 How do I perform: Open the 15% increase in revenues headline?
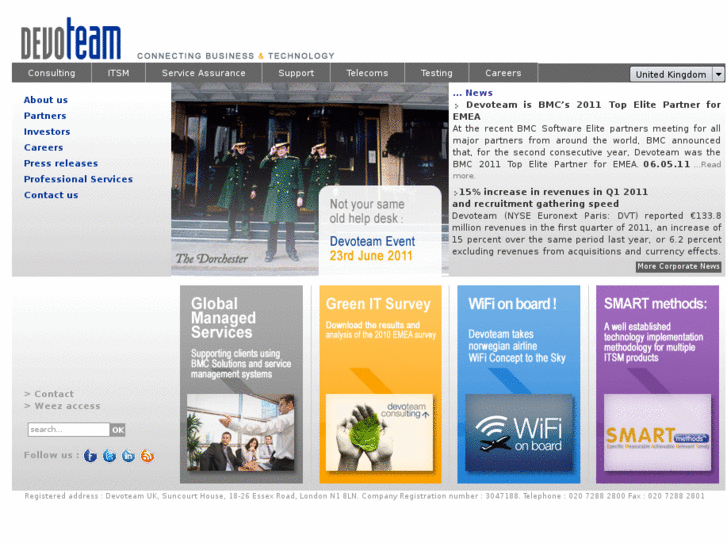pos(550,198)
